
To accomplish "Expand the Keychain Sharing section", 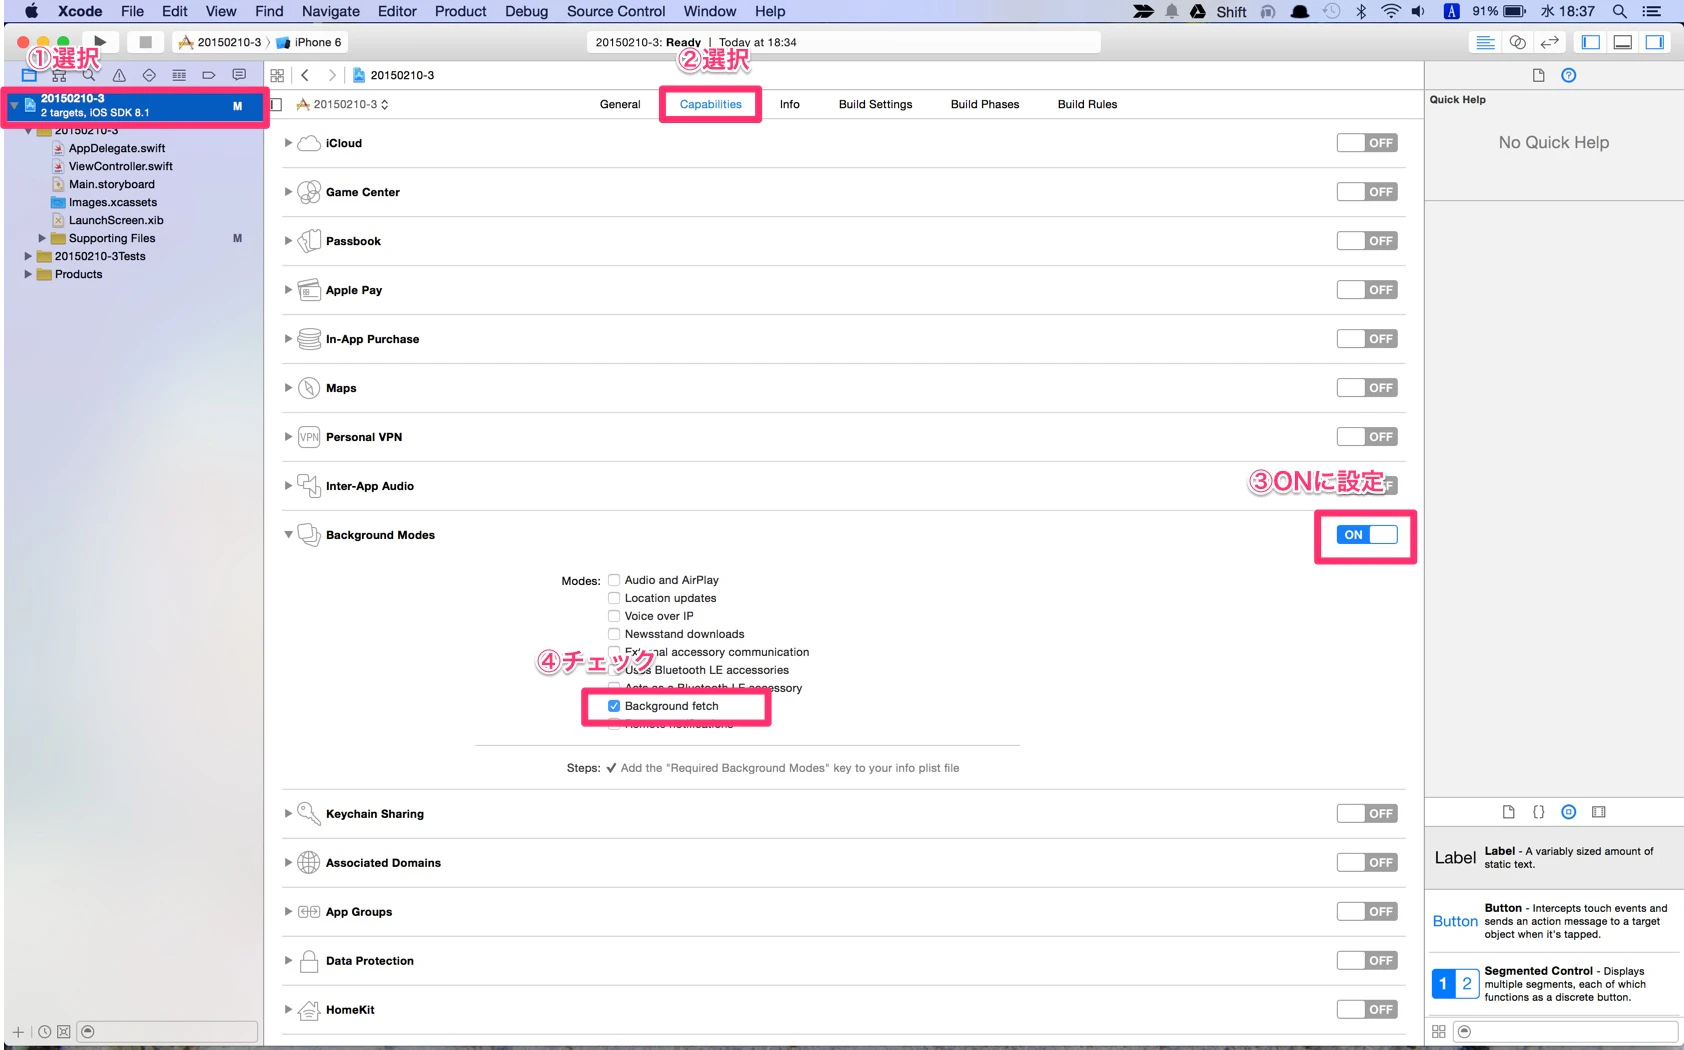I will click(288, 814).
